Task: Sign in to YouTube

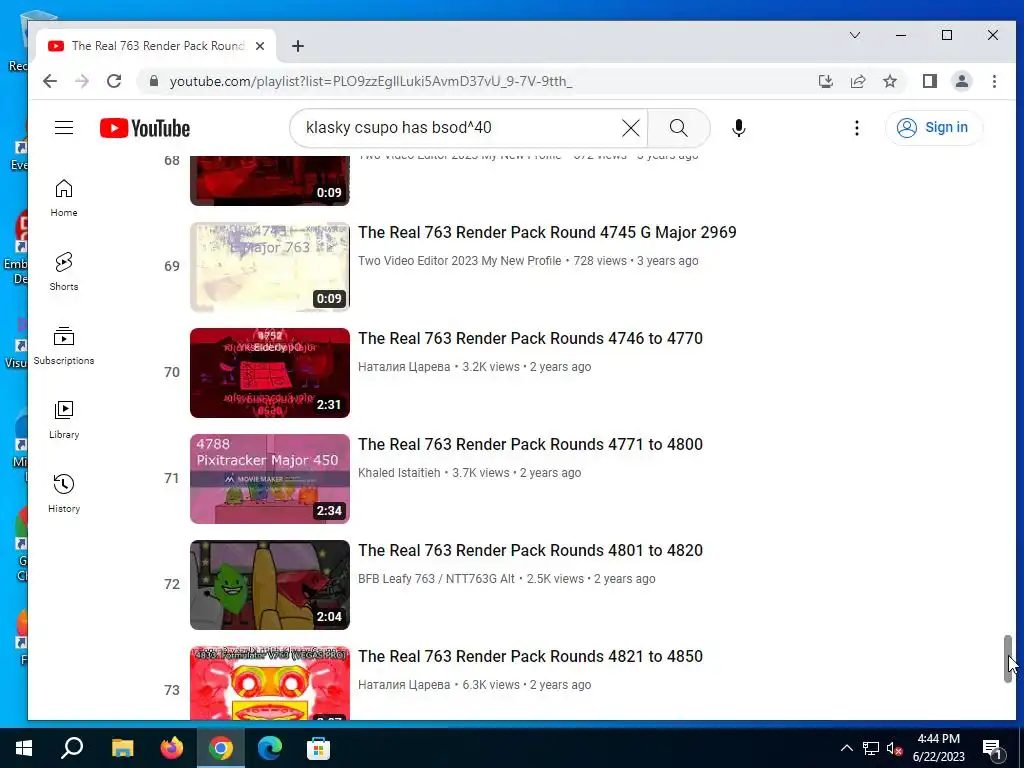Action: tap(933, 127)
